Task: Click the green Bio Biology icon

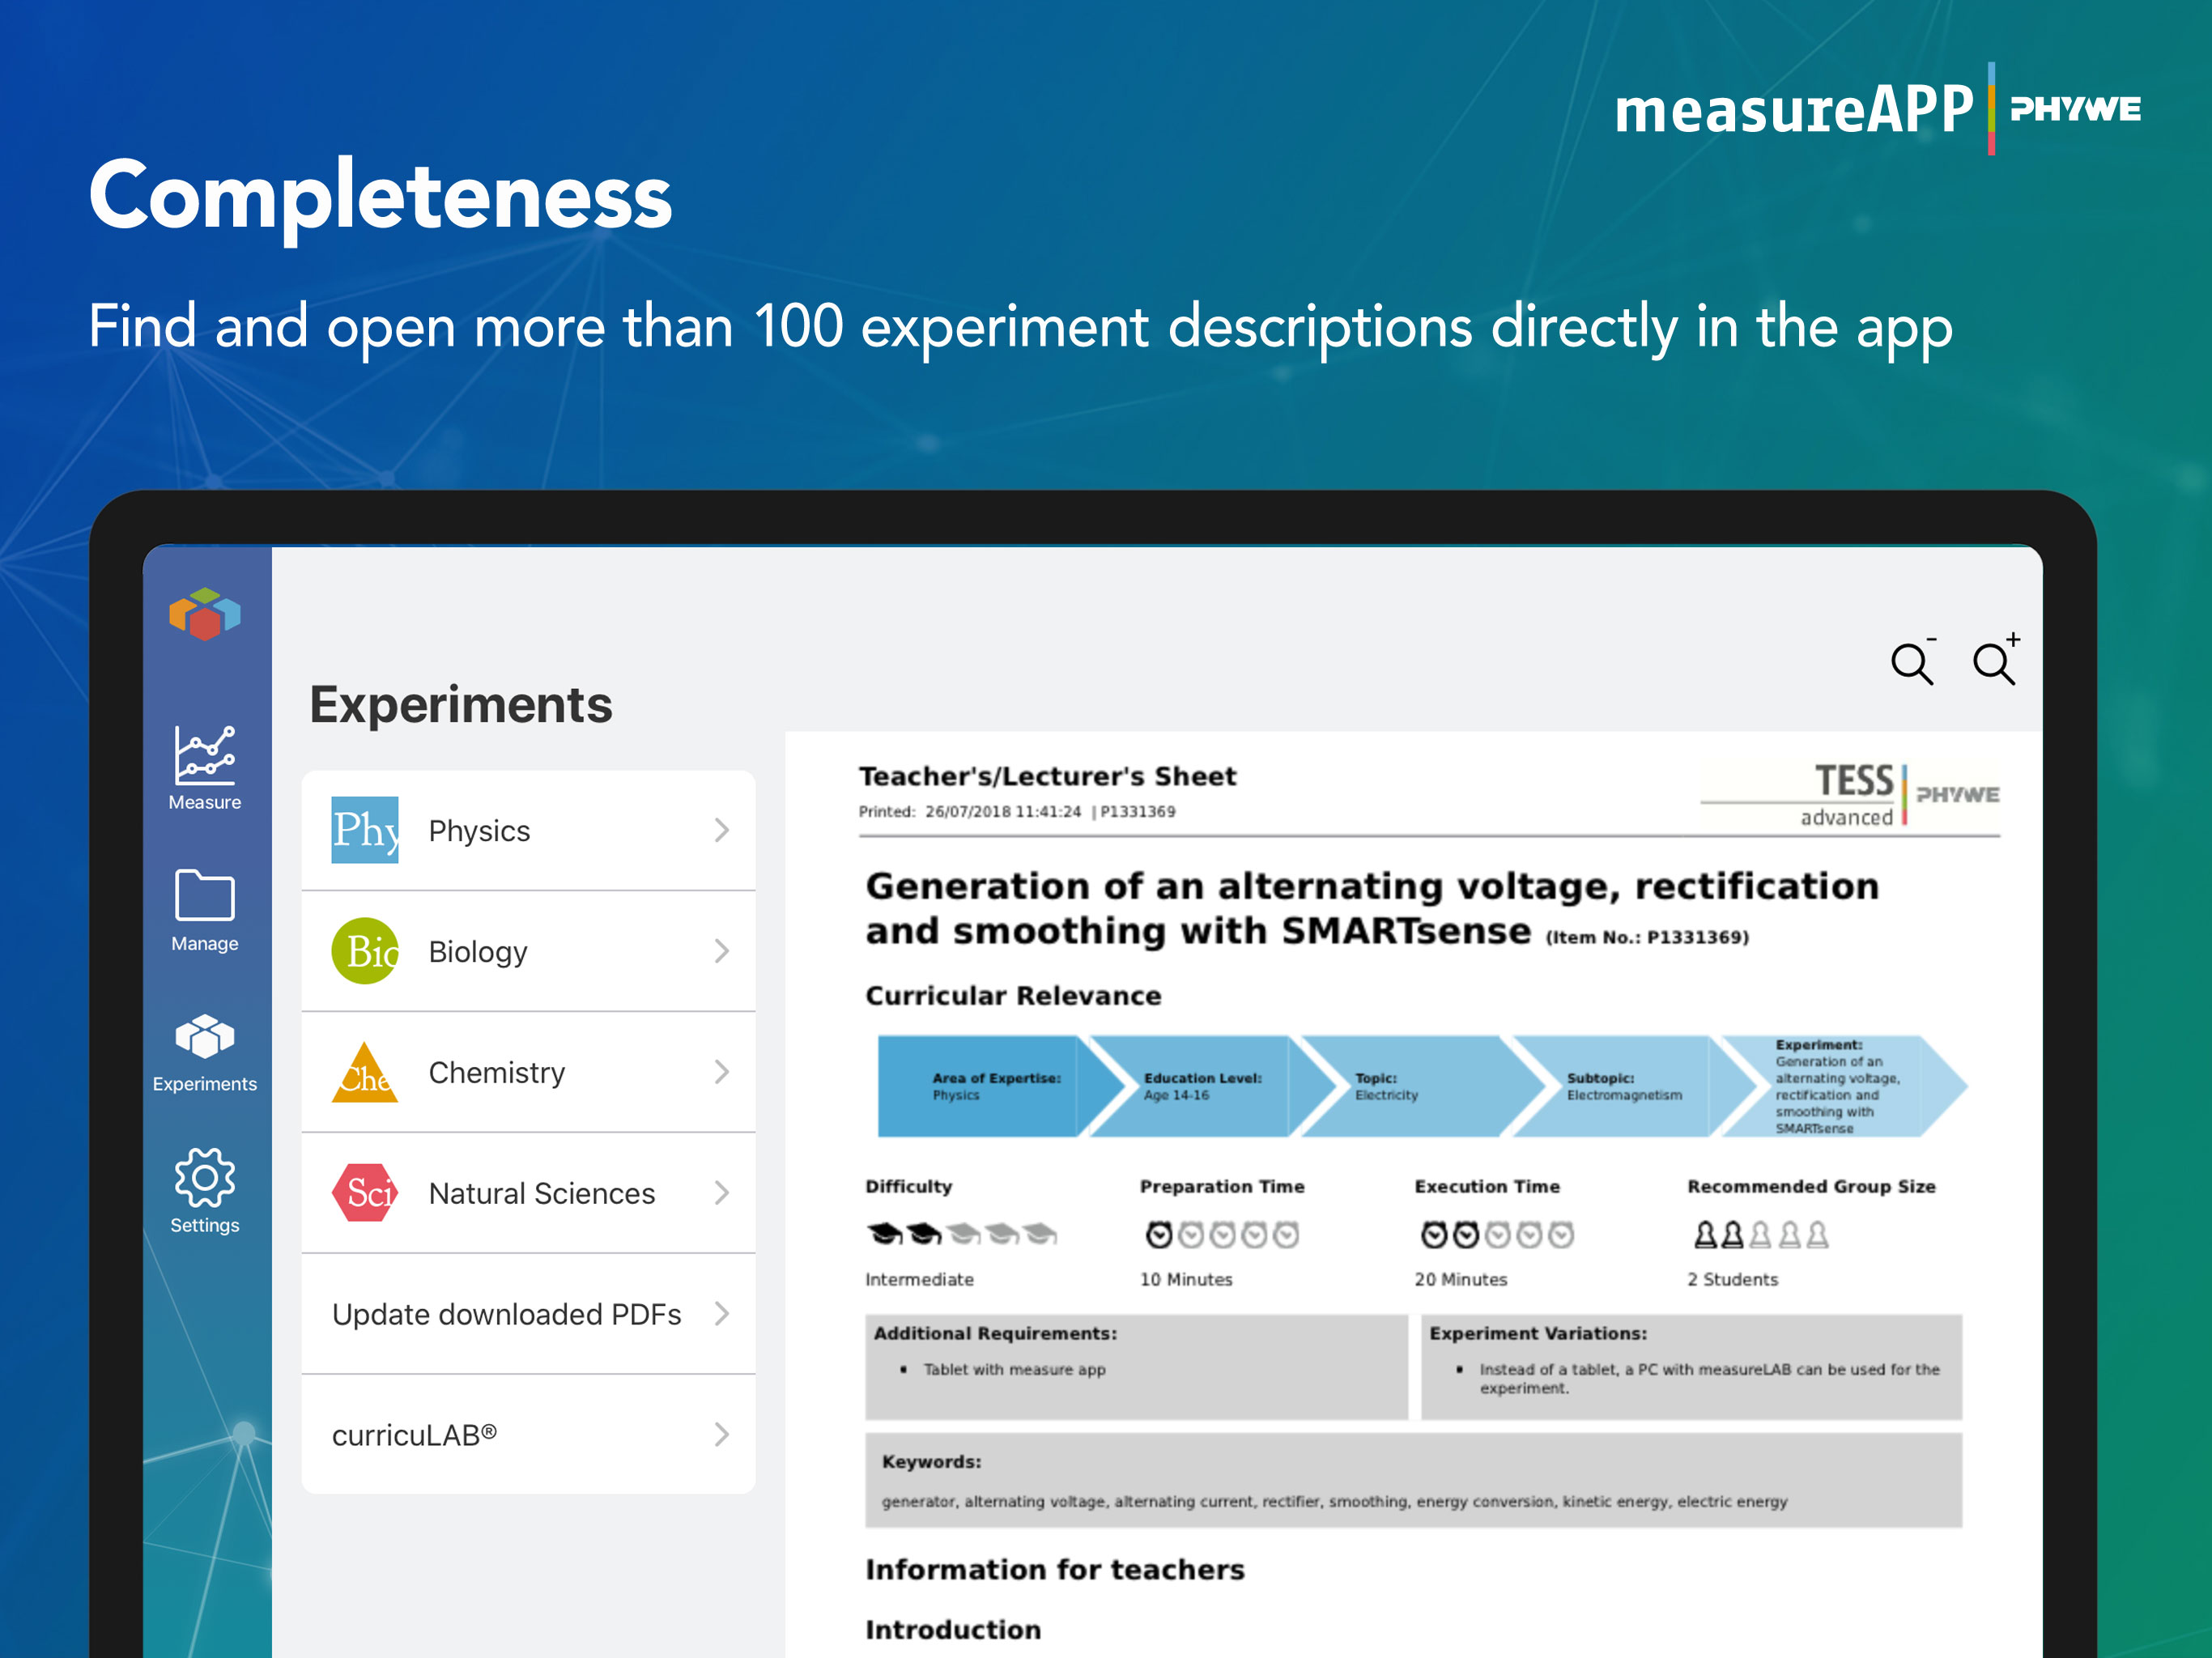Action: point(365,951)
